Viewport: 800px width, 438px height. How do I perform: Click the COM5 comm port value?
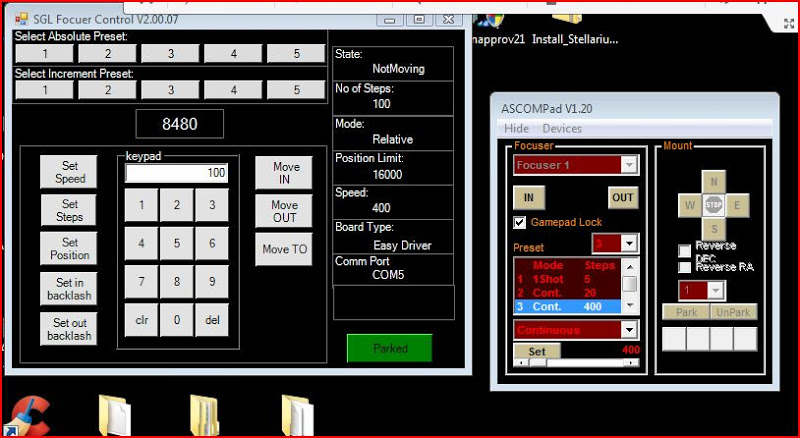[x=388, y=275]
